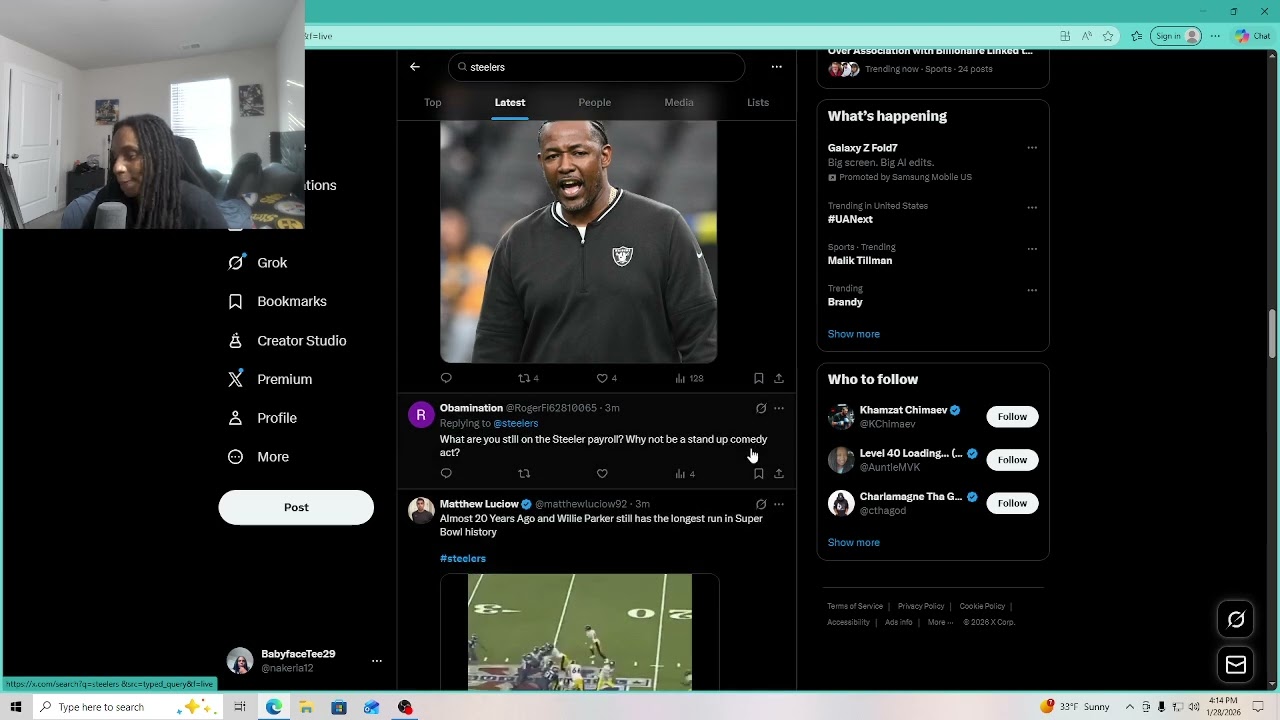1280x720 pixels.
Task: Click the back arrow beside search box
Action: click(x=415, y=67)
